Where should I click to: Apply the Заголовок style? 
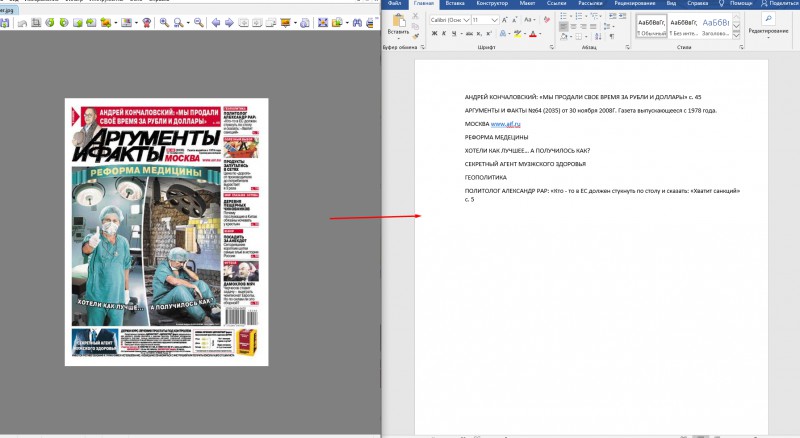pyautogui.click(x=715, y=26)
